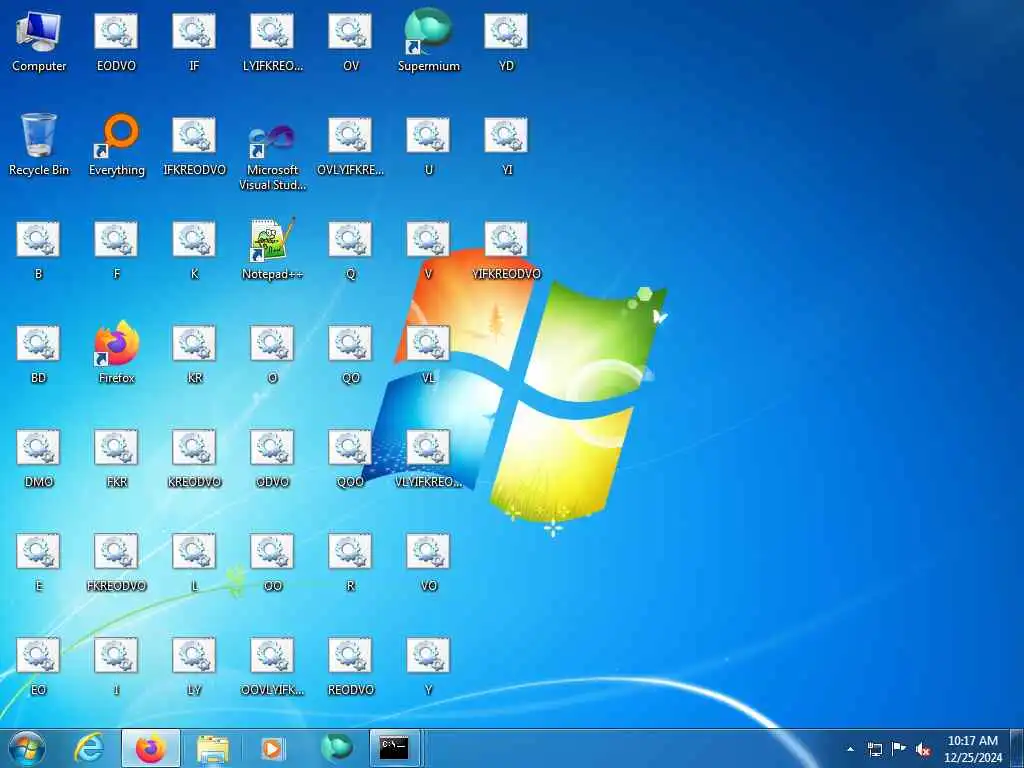Select the ODVO file icon
1024x768 pixels.
[x=272, y=457]
